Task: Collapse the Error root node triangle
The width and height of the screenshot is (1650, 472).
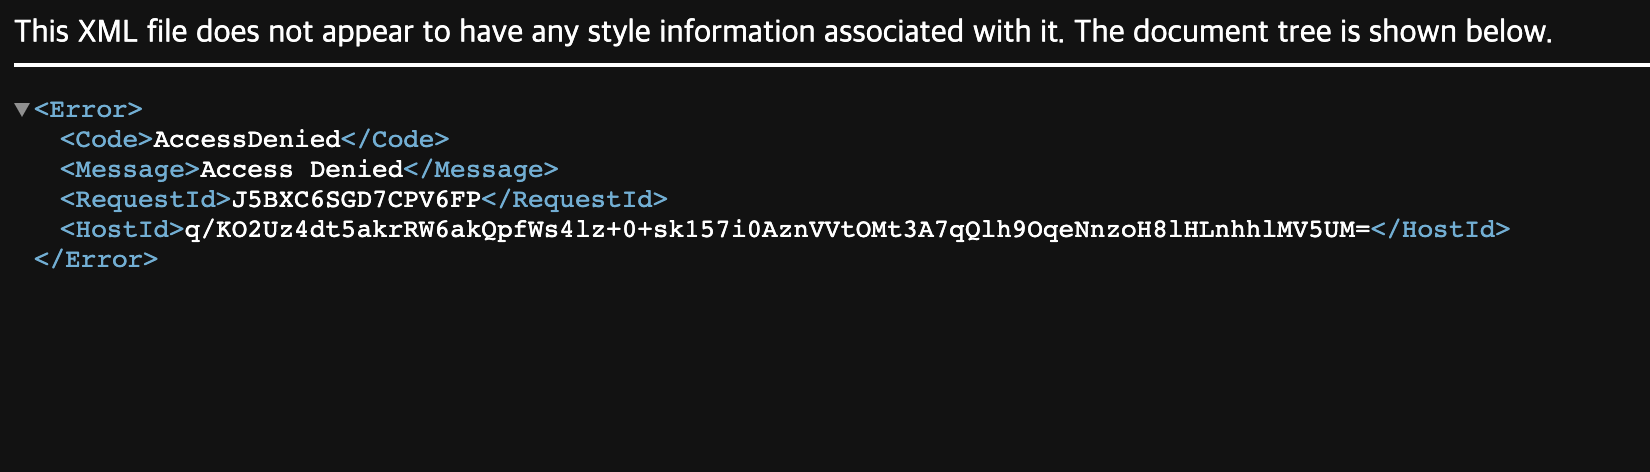Action: (x=22, y=109)
